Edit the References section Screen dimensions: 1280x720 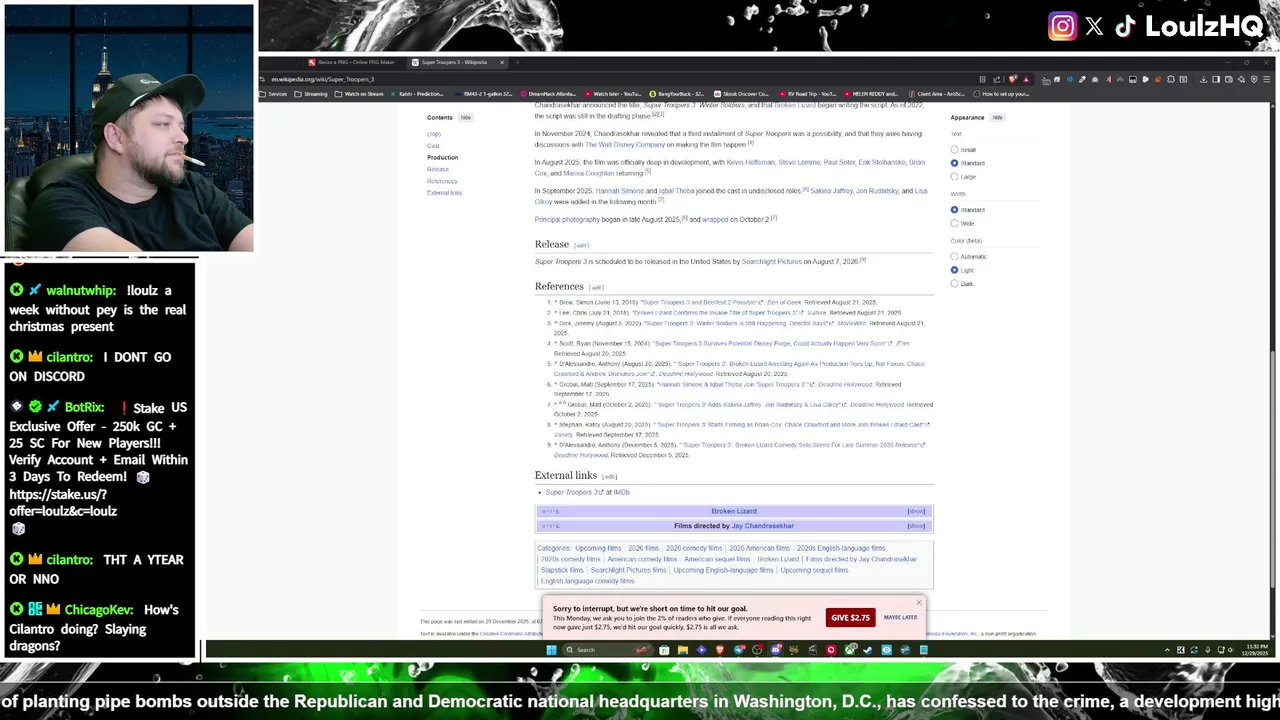coord(596,287)
